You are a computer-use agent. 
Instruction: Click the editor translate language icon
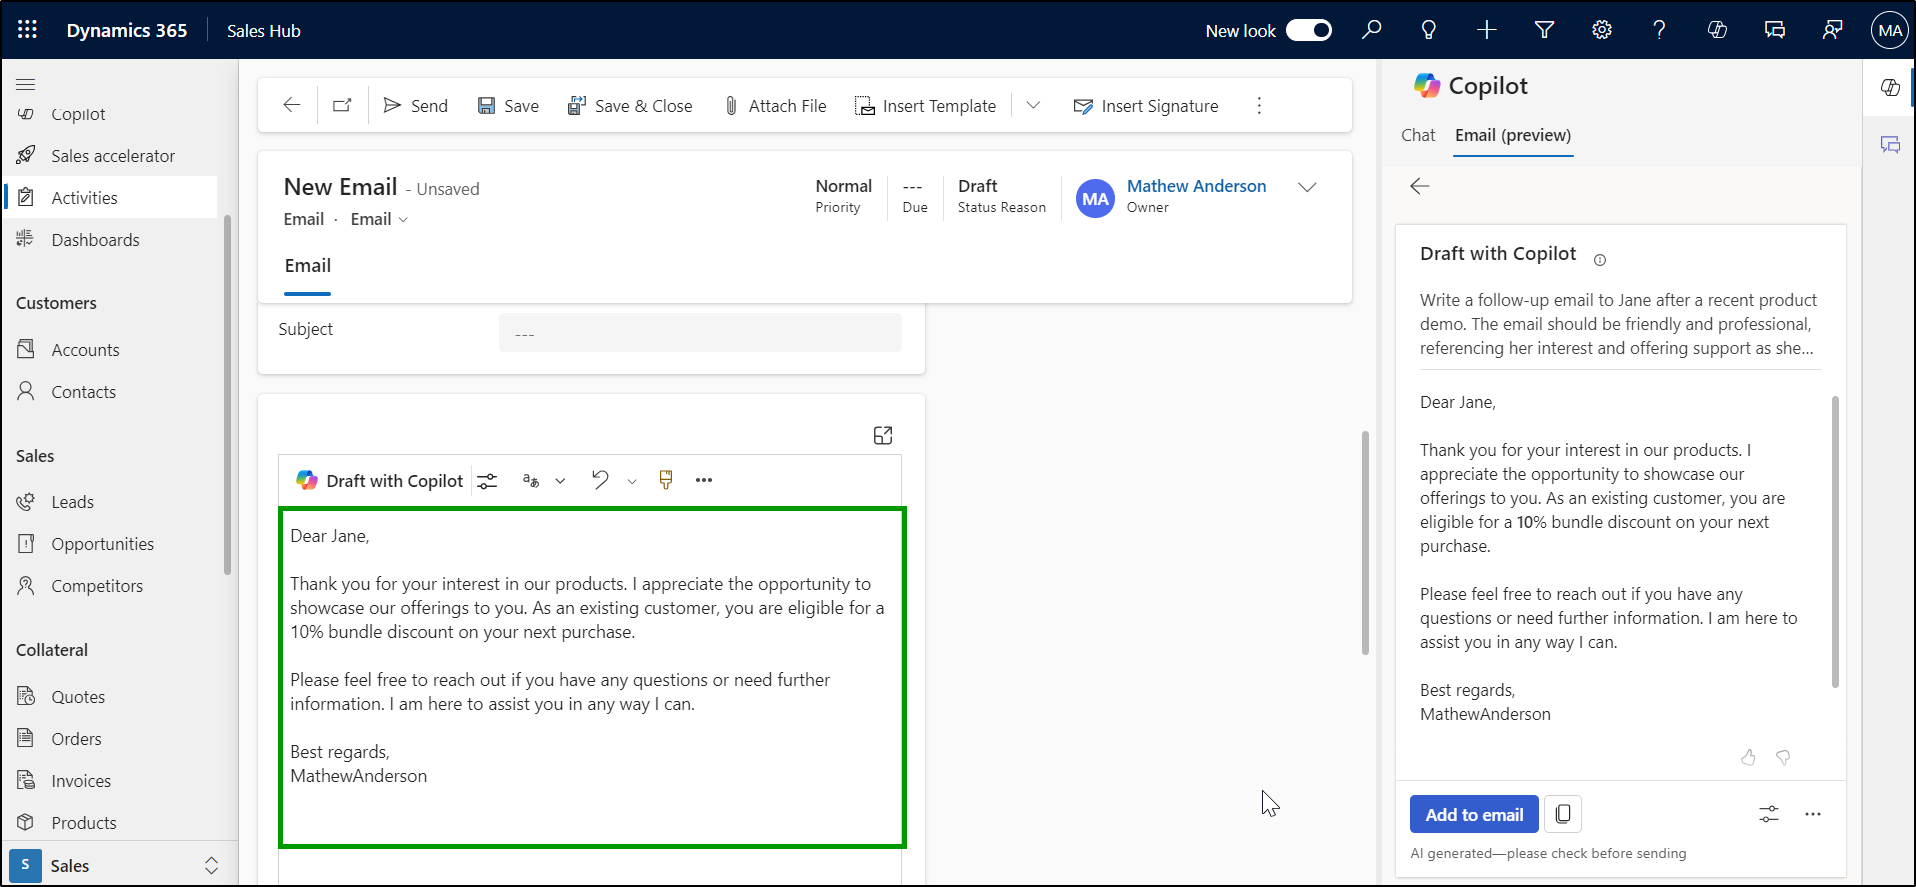(531, 481)
